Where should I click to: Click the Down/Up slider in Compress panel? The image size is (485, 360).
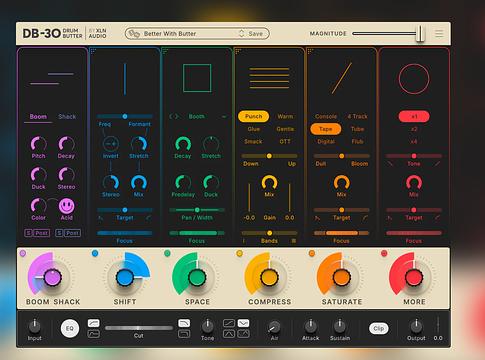[269, 156]
